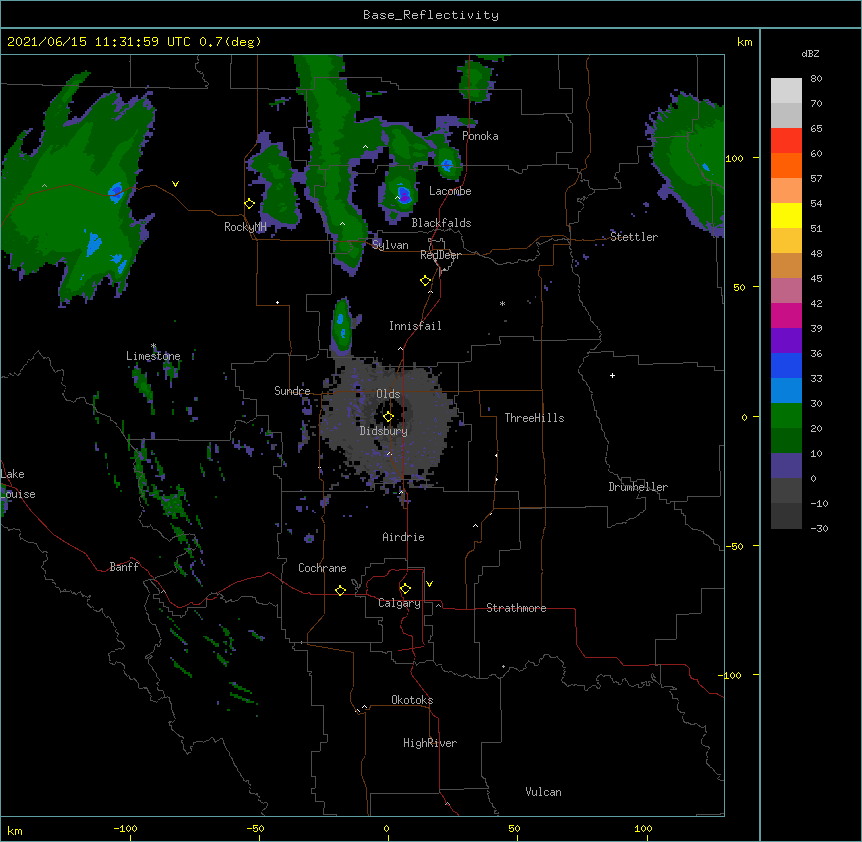
Task: Click the yellow v marker northeast of Calgary
Action: click(429, 584)
